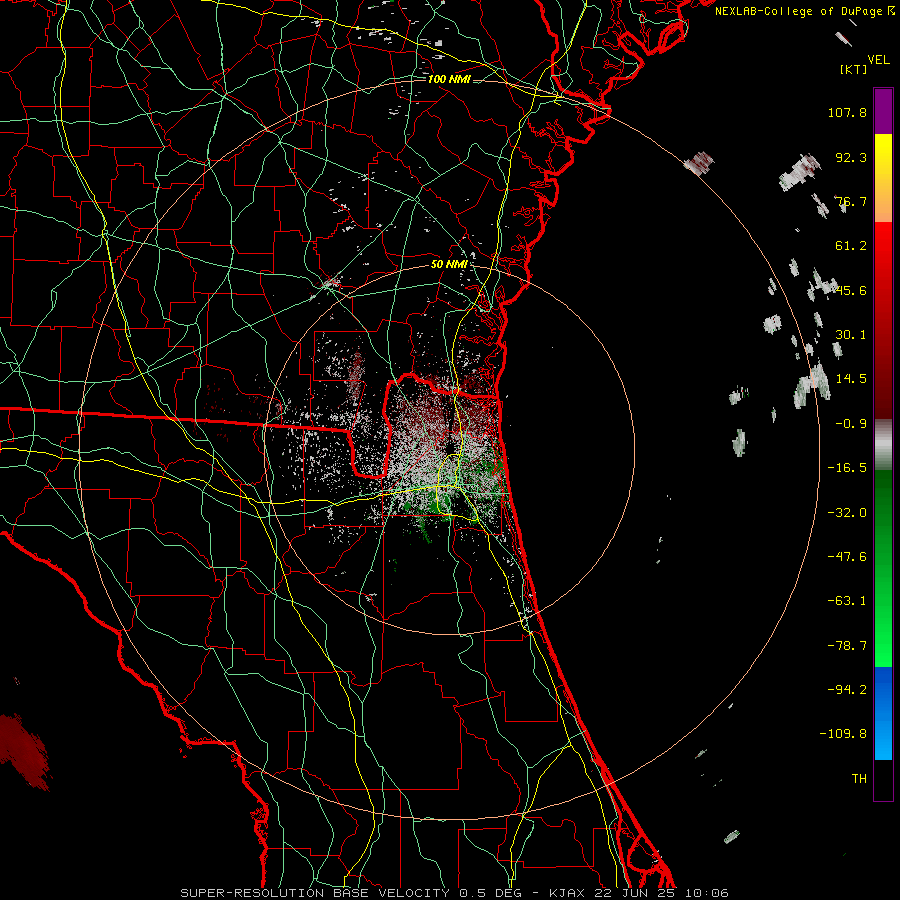The width and height of the screenshot is (900, 900).
Task: Click the 61.2 velocity scale value
Action: [x=851, y=246]
